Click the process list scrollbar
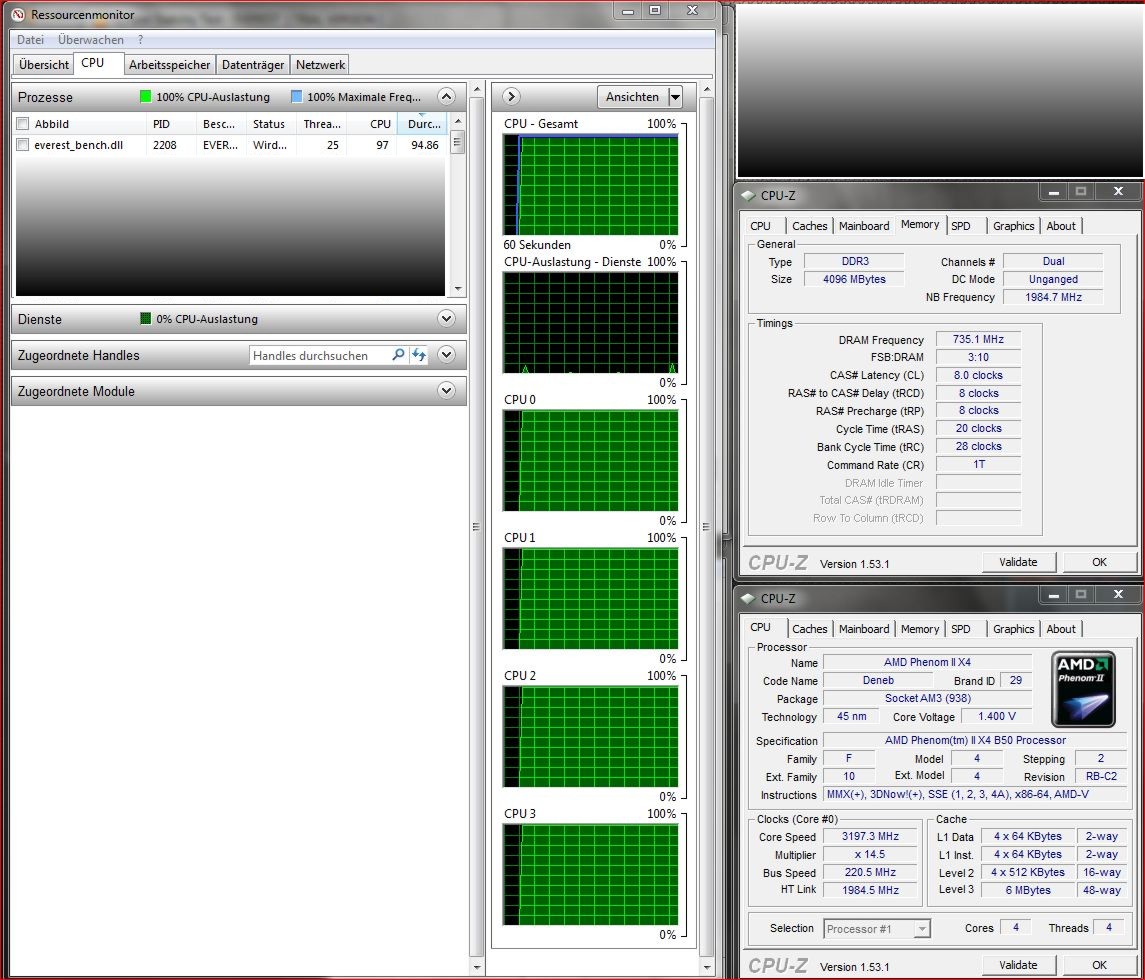Viewport: 1145px width, 980px height. [458, 205]
